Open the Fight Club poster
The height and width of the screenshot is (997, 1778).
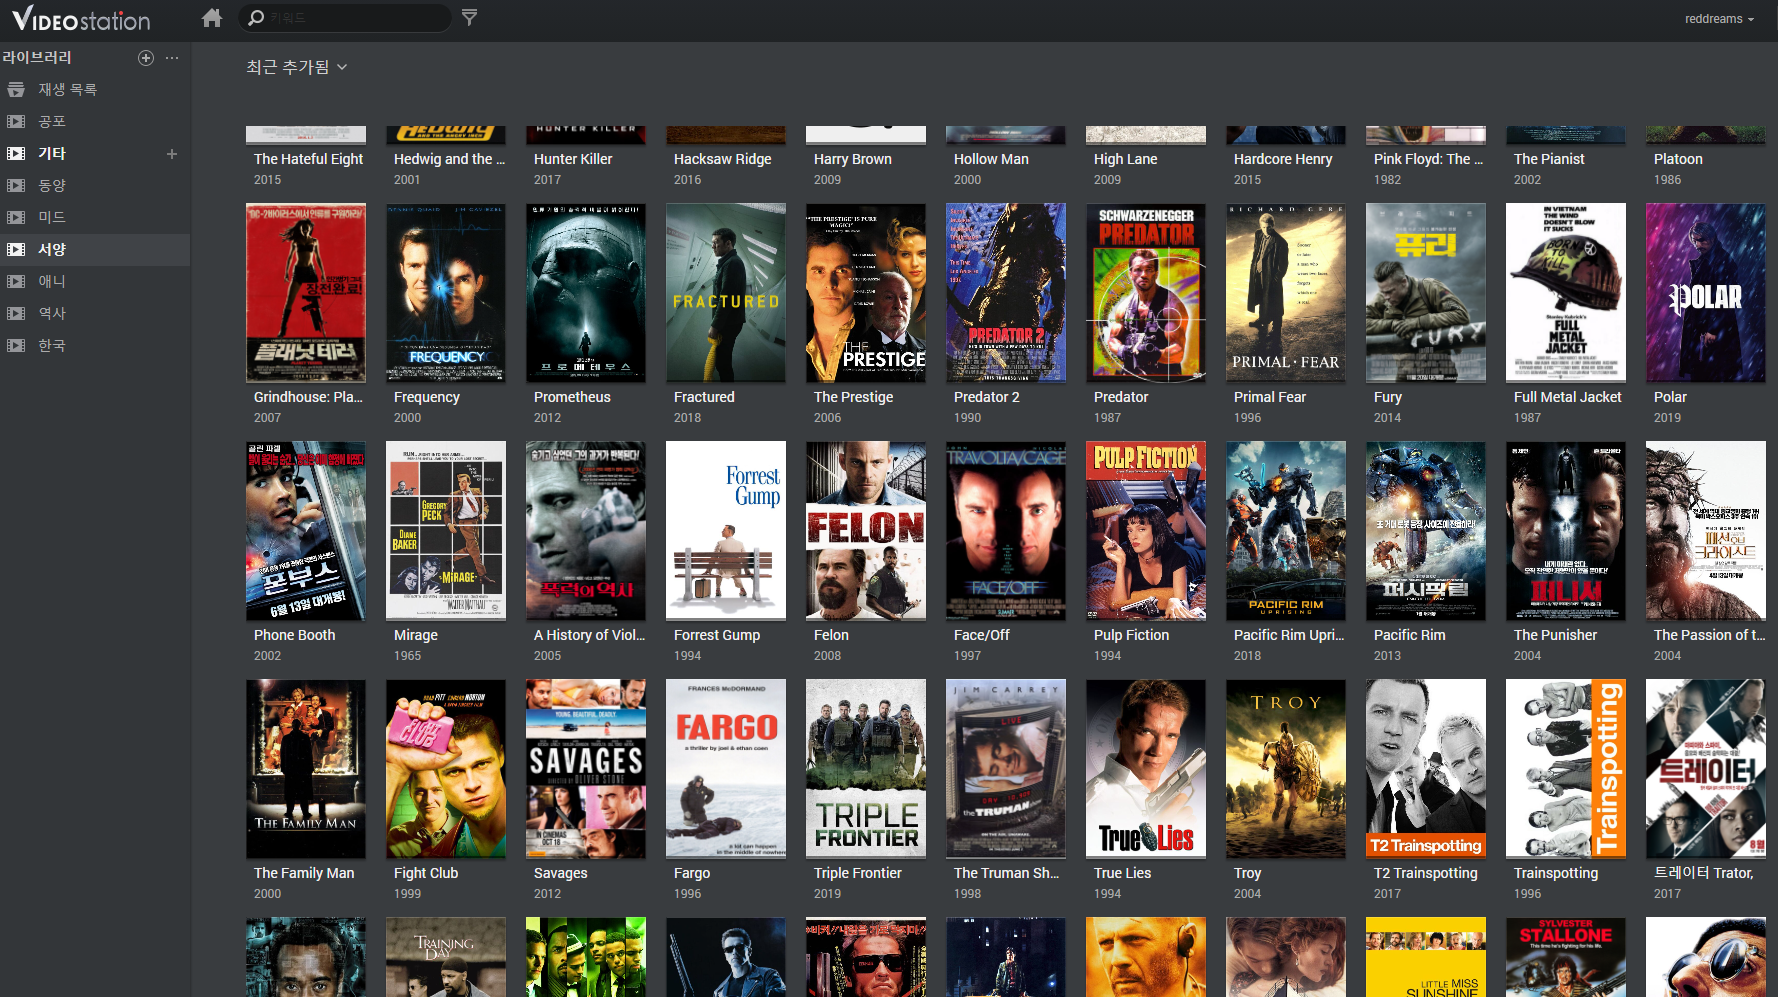click(x=446, y=769)
